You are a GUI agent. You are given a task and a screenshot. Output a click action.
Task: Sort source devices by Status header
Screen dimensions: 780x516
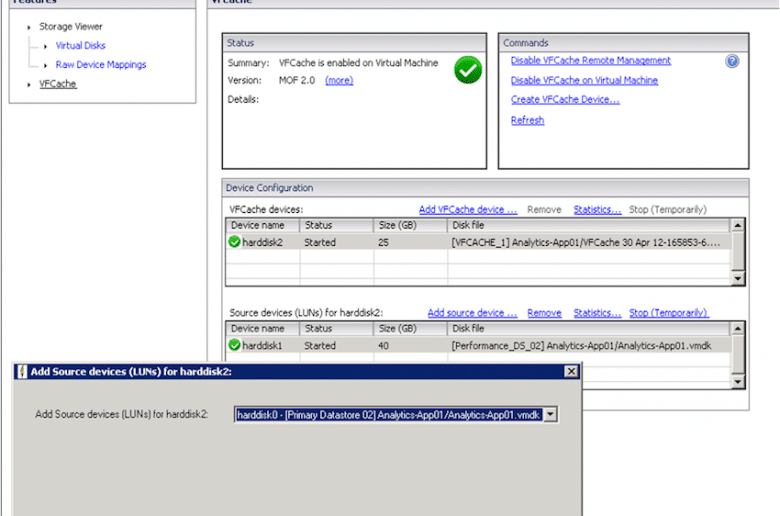(336, 328)
